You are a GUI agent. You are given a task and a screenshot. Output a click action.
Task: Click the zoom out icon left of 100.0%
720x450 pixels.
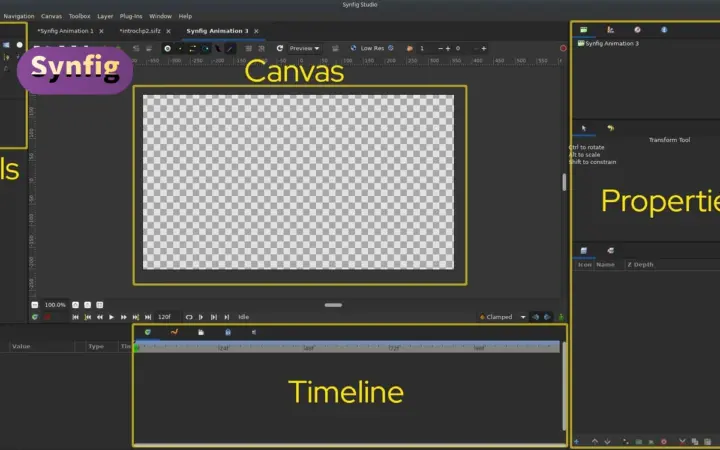[34, 305]
